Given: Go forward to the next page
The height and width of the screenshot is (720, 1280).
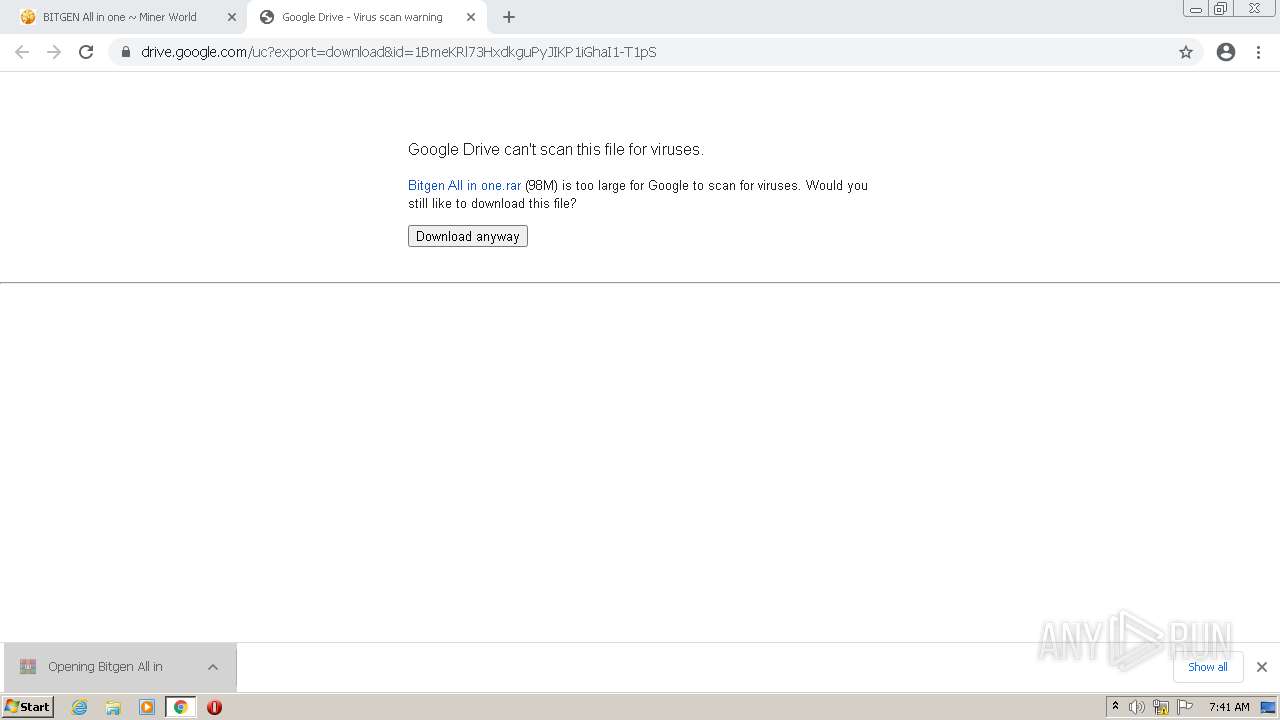Looking at the screenshot, I should coord(54,52).
